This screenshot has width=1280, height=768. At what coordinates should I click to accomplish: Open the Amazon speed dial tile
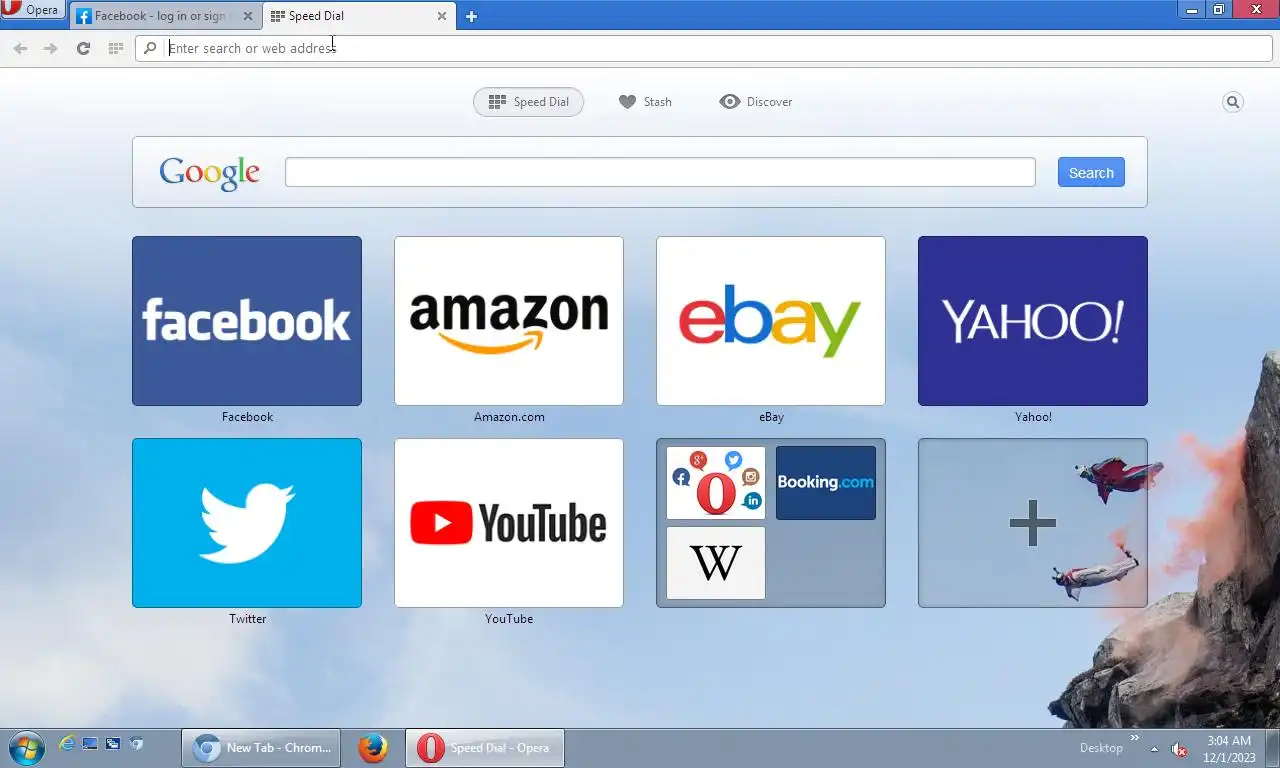[x=509, y=321]
